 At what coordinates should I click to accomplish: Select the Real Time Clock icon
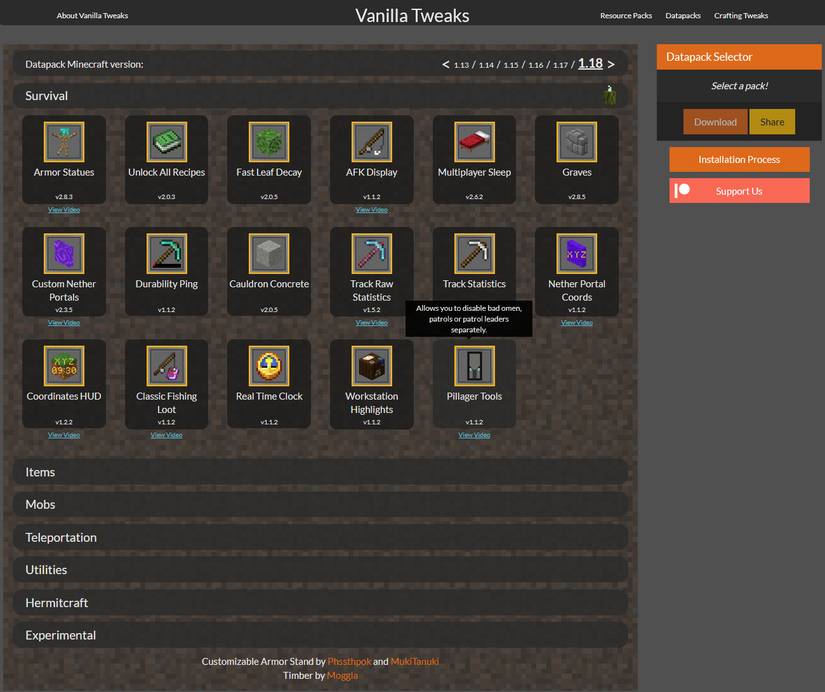[268, 365]
